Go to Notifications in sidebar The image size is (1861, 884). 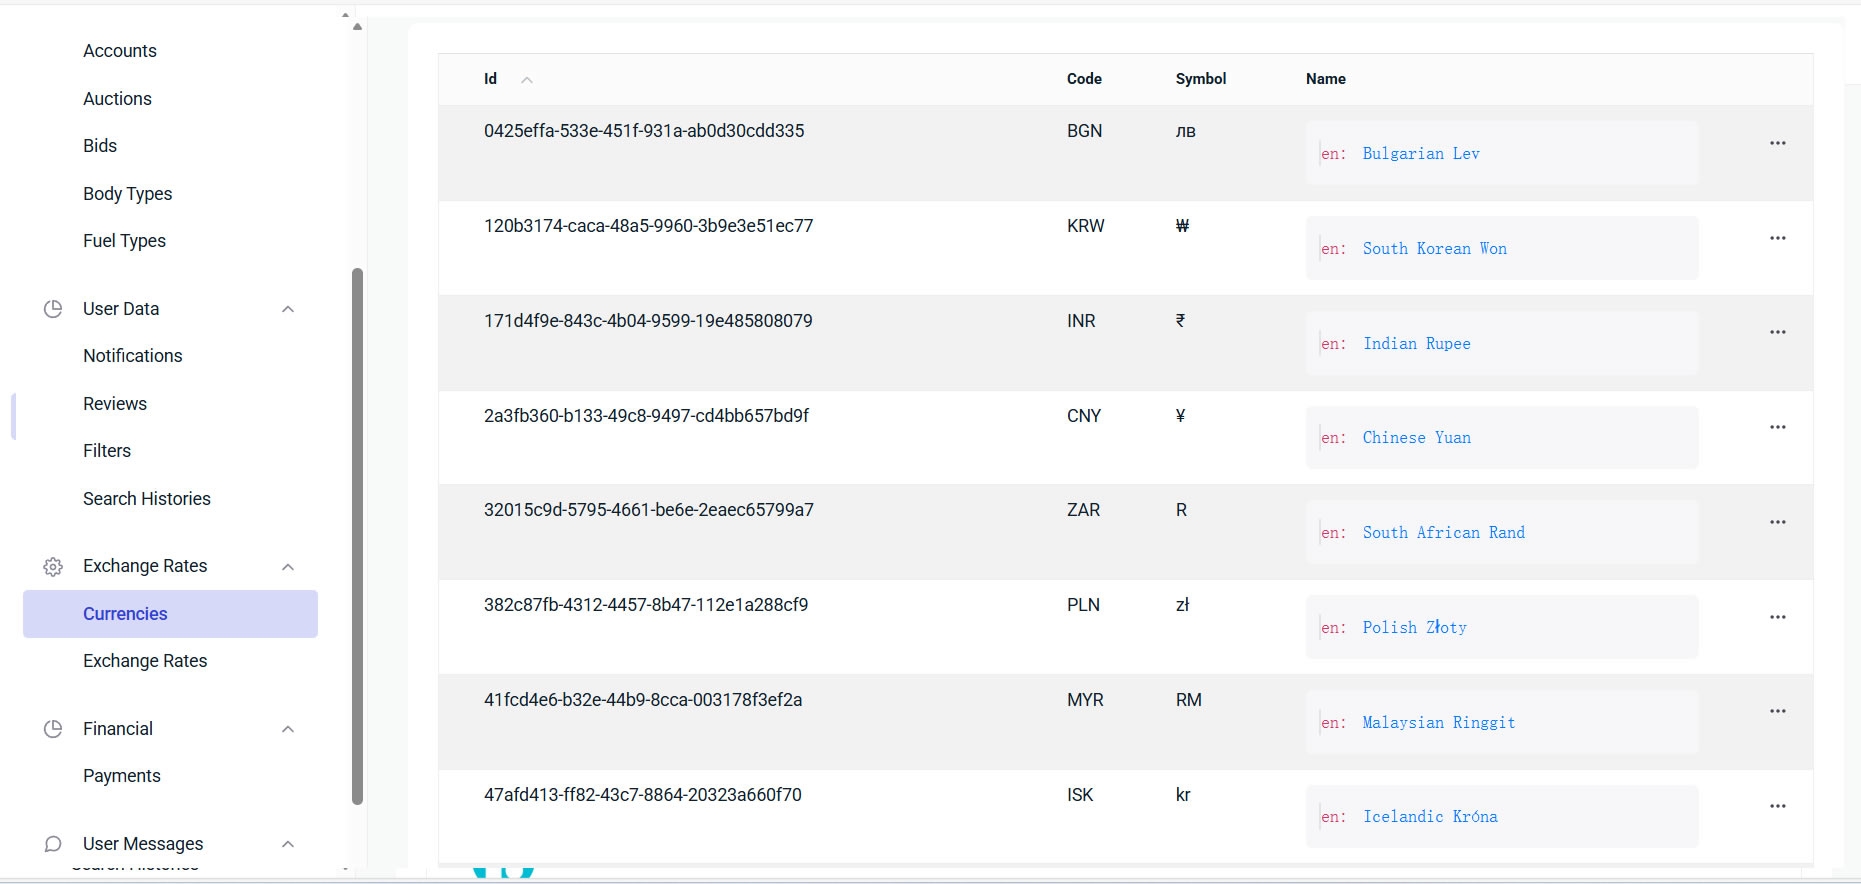[x=132, y=356]
